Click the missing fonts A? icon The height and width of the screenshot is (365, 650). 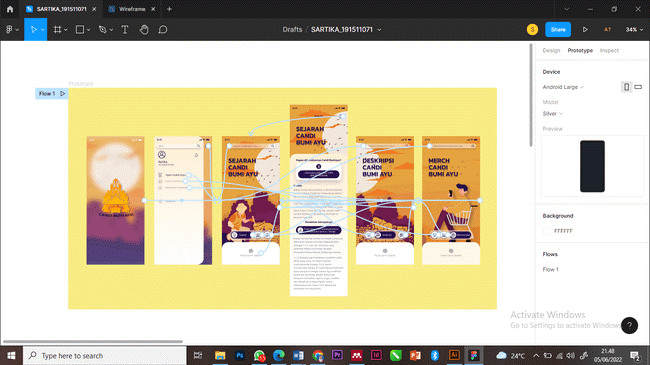tap(607, 29)
